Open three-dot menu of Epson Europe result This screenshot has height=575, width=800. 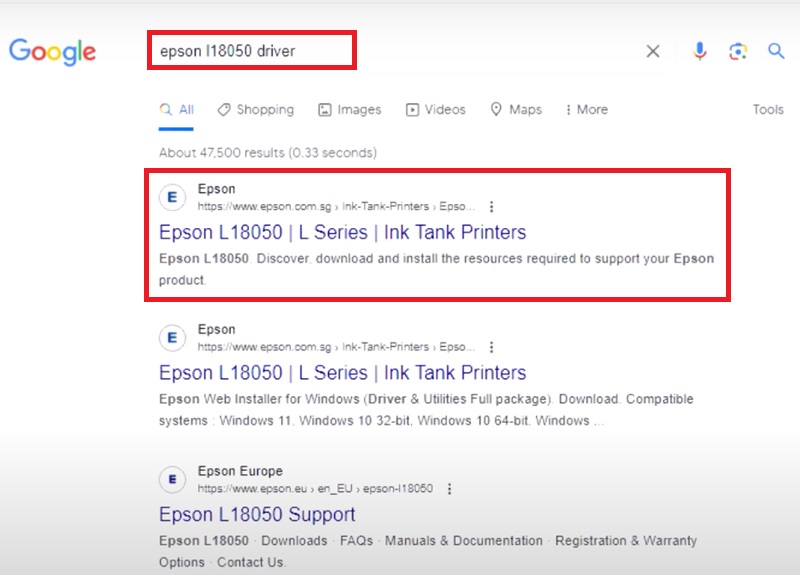point(449,489)
